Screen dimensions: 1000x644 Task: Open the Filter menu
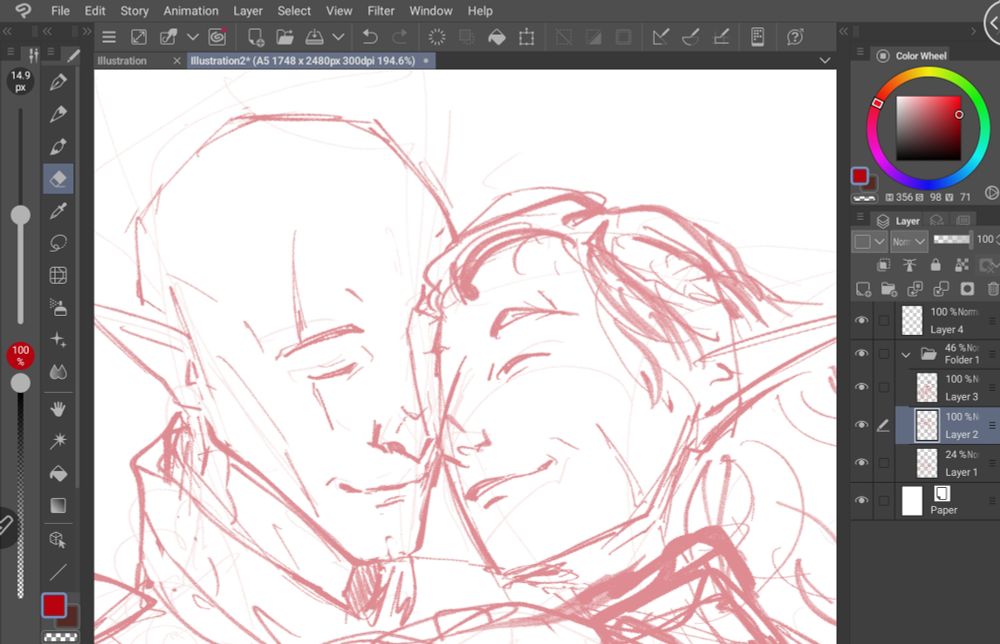381,11
